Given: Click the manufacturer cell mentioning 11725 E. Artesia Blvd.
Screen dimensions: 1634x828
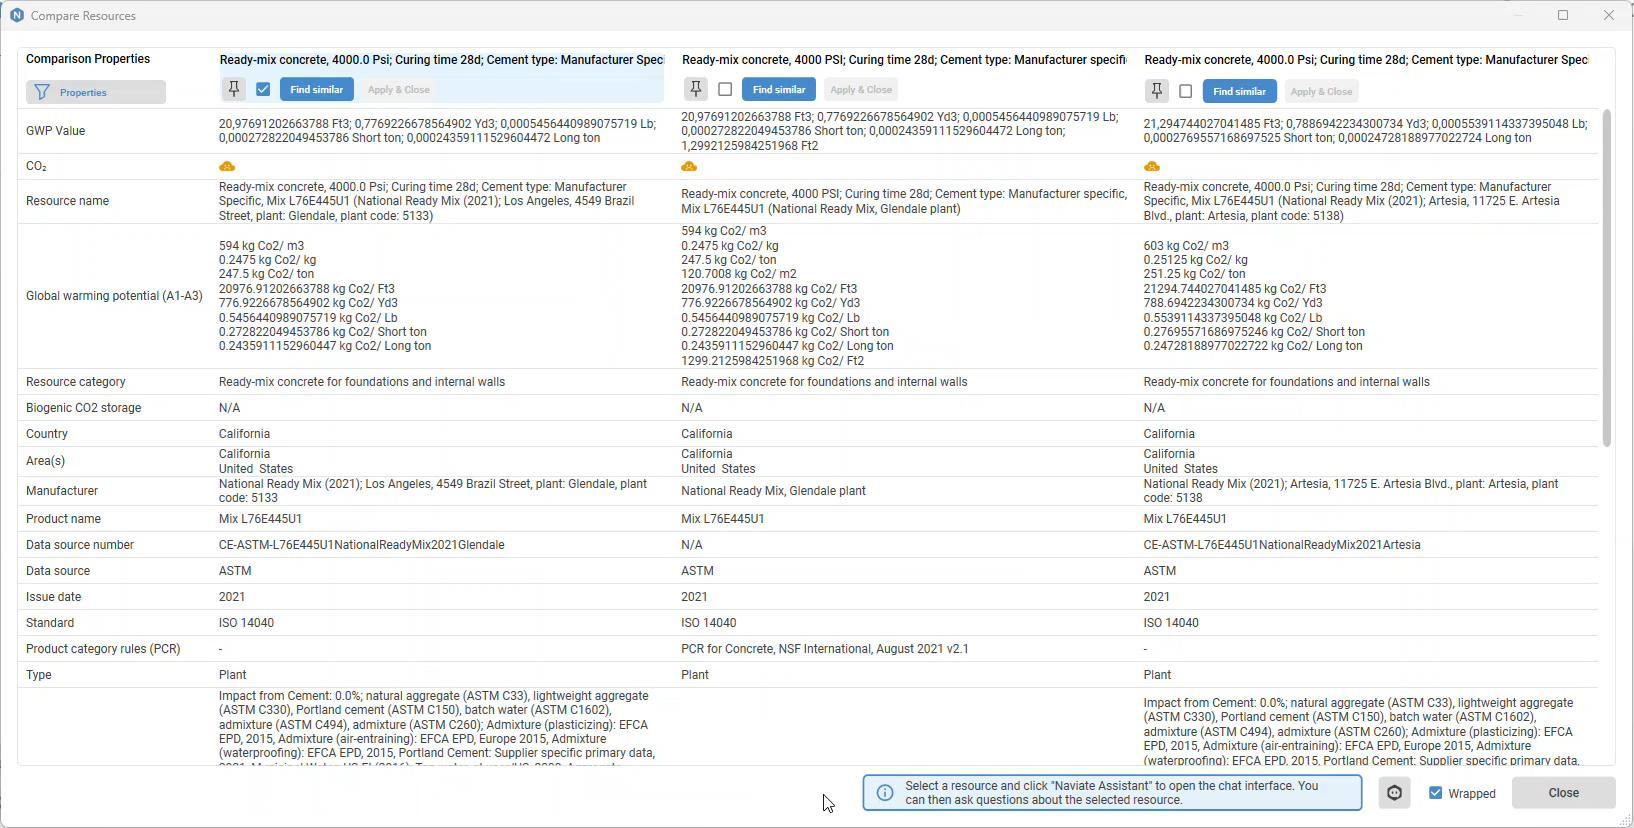Looking at the screenshot, I should [x=1351, y=491].
